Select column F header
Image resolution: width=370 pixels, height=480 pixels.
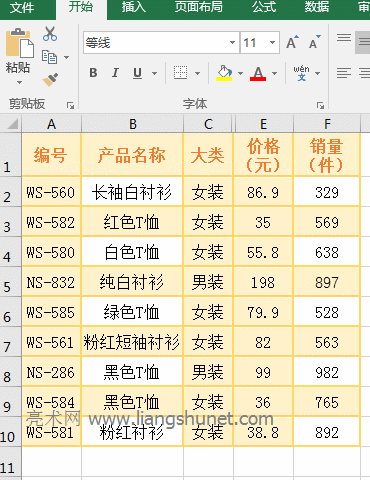click(327, 124)
